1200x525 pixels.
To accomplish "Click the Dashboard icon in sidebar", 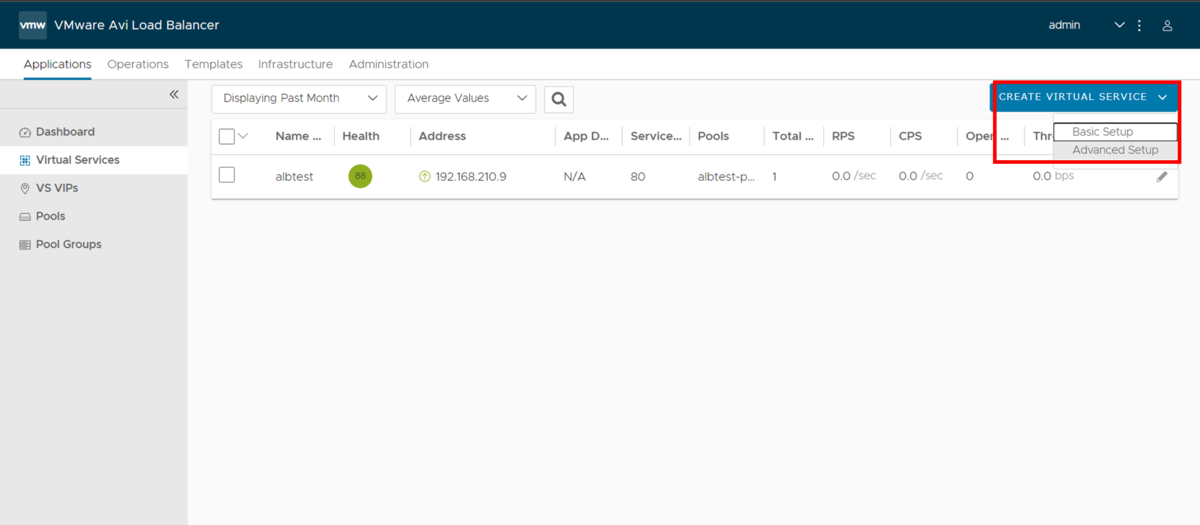I will point(25,132).
